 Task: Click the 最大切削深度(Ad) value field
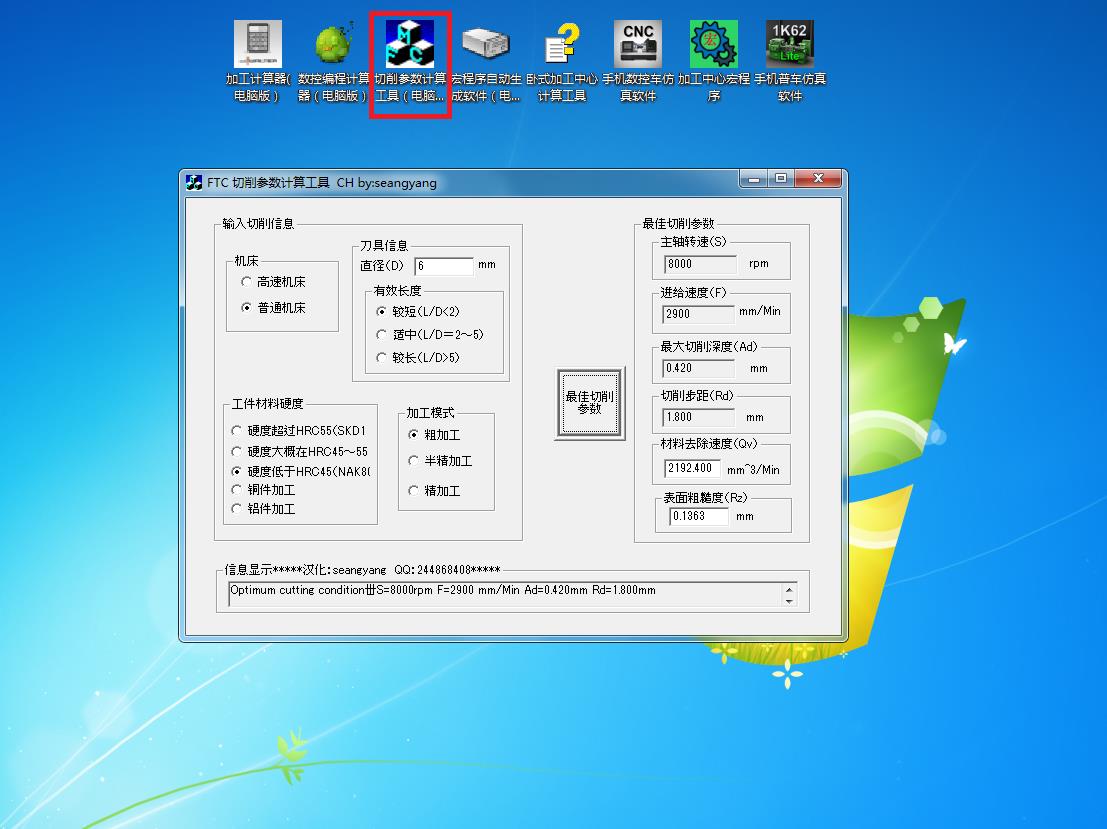click(x=698, y=368)
